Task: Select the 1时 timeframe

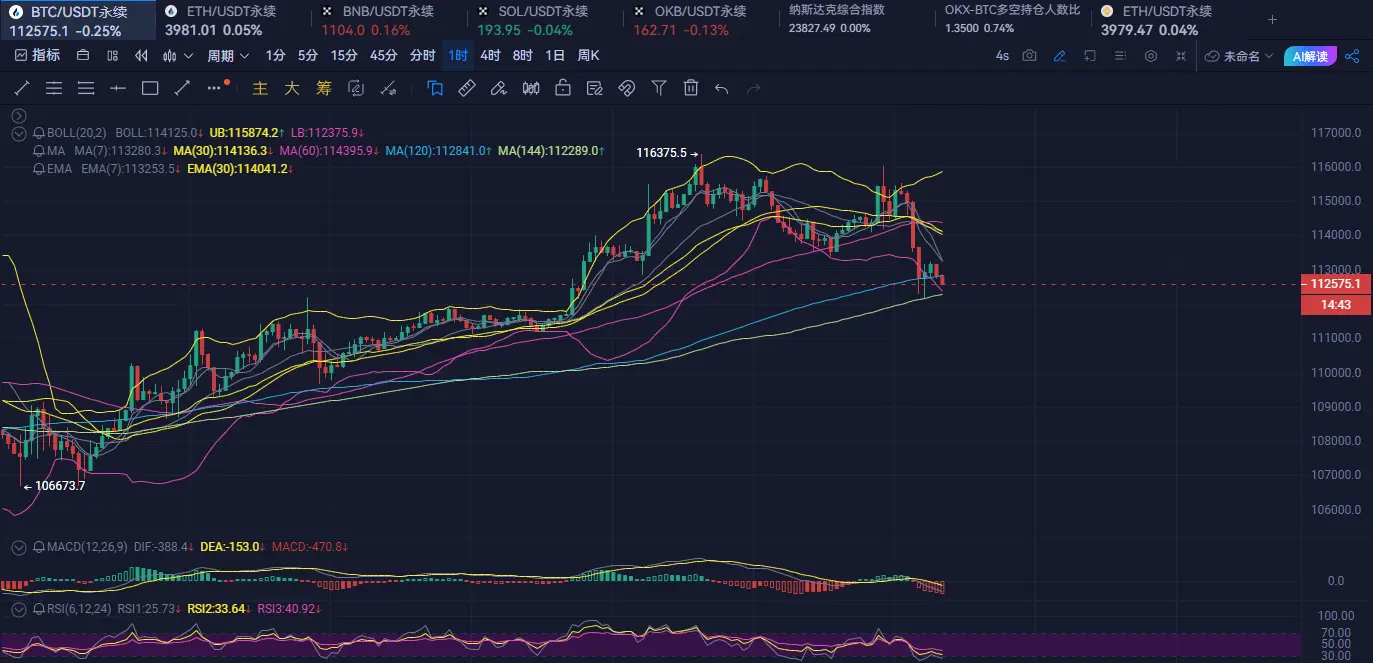Action: click(x=458, y=56)
